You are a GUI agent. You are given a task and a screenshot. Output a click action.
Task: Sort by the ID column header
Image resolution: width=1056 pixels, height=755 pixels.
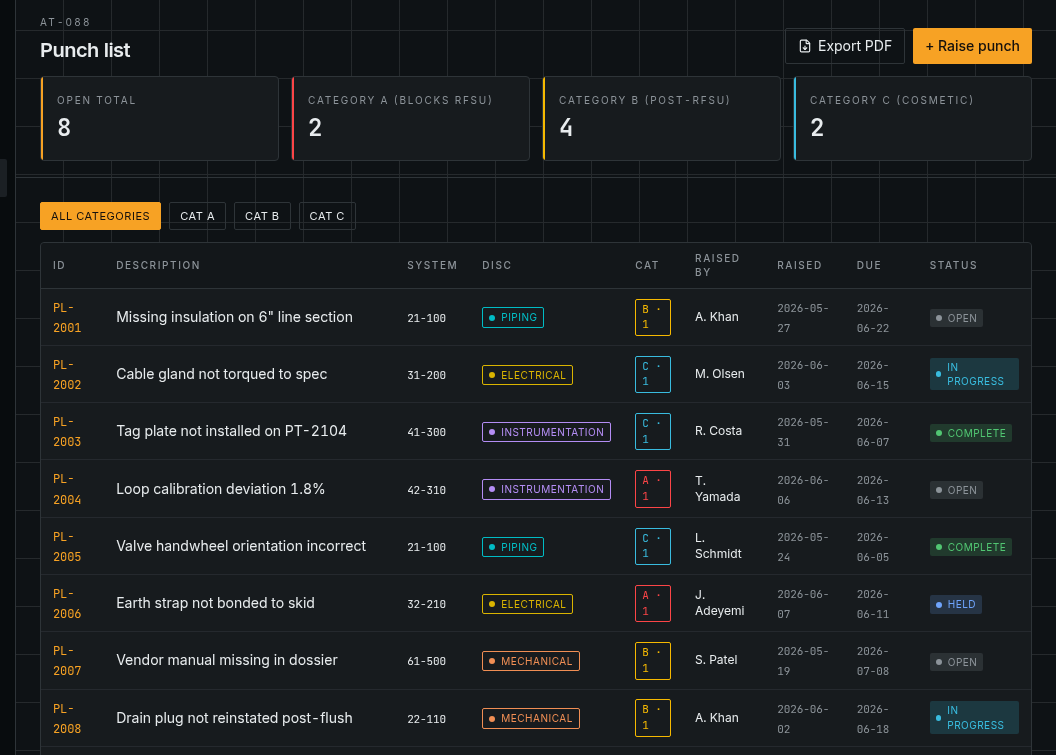coord(59,265)
